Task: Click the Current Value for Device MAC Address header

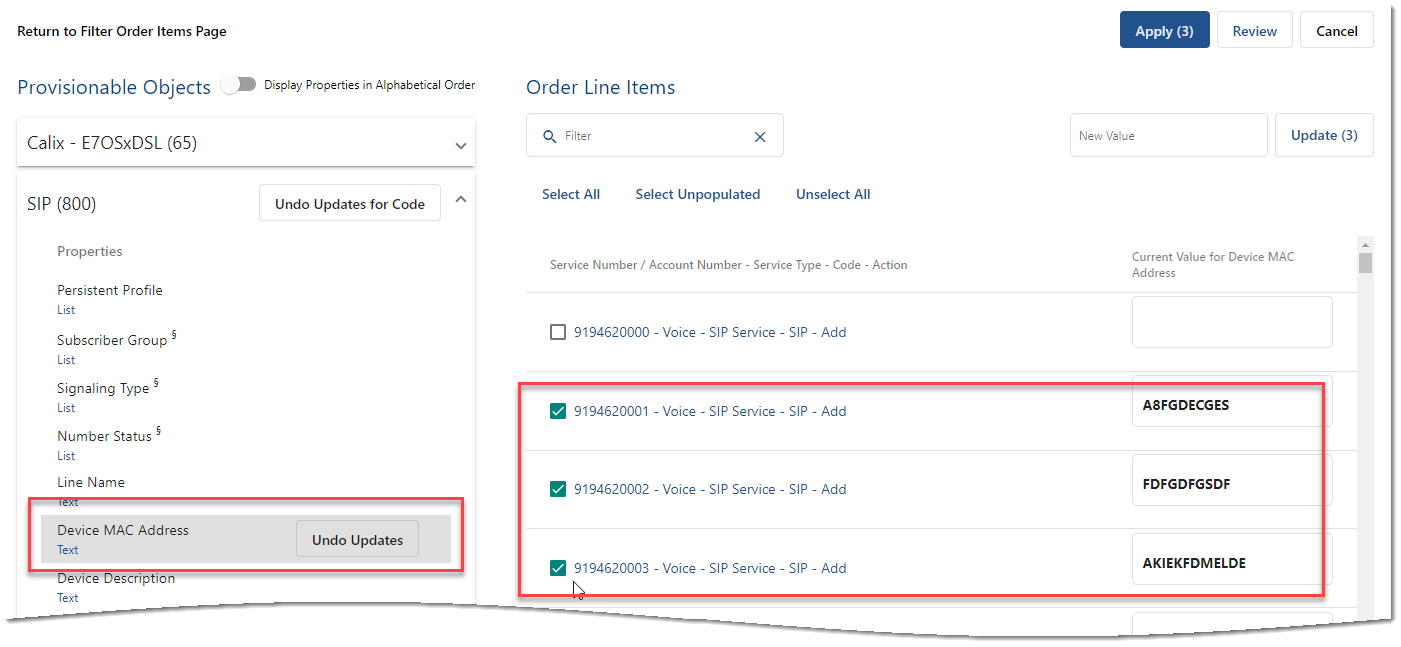Action: pos(1213,264)
